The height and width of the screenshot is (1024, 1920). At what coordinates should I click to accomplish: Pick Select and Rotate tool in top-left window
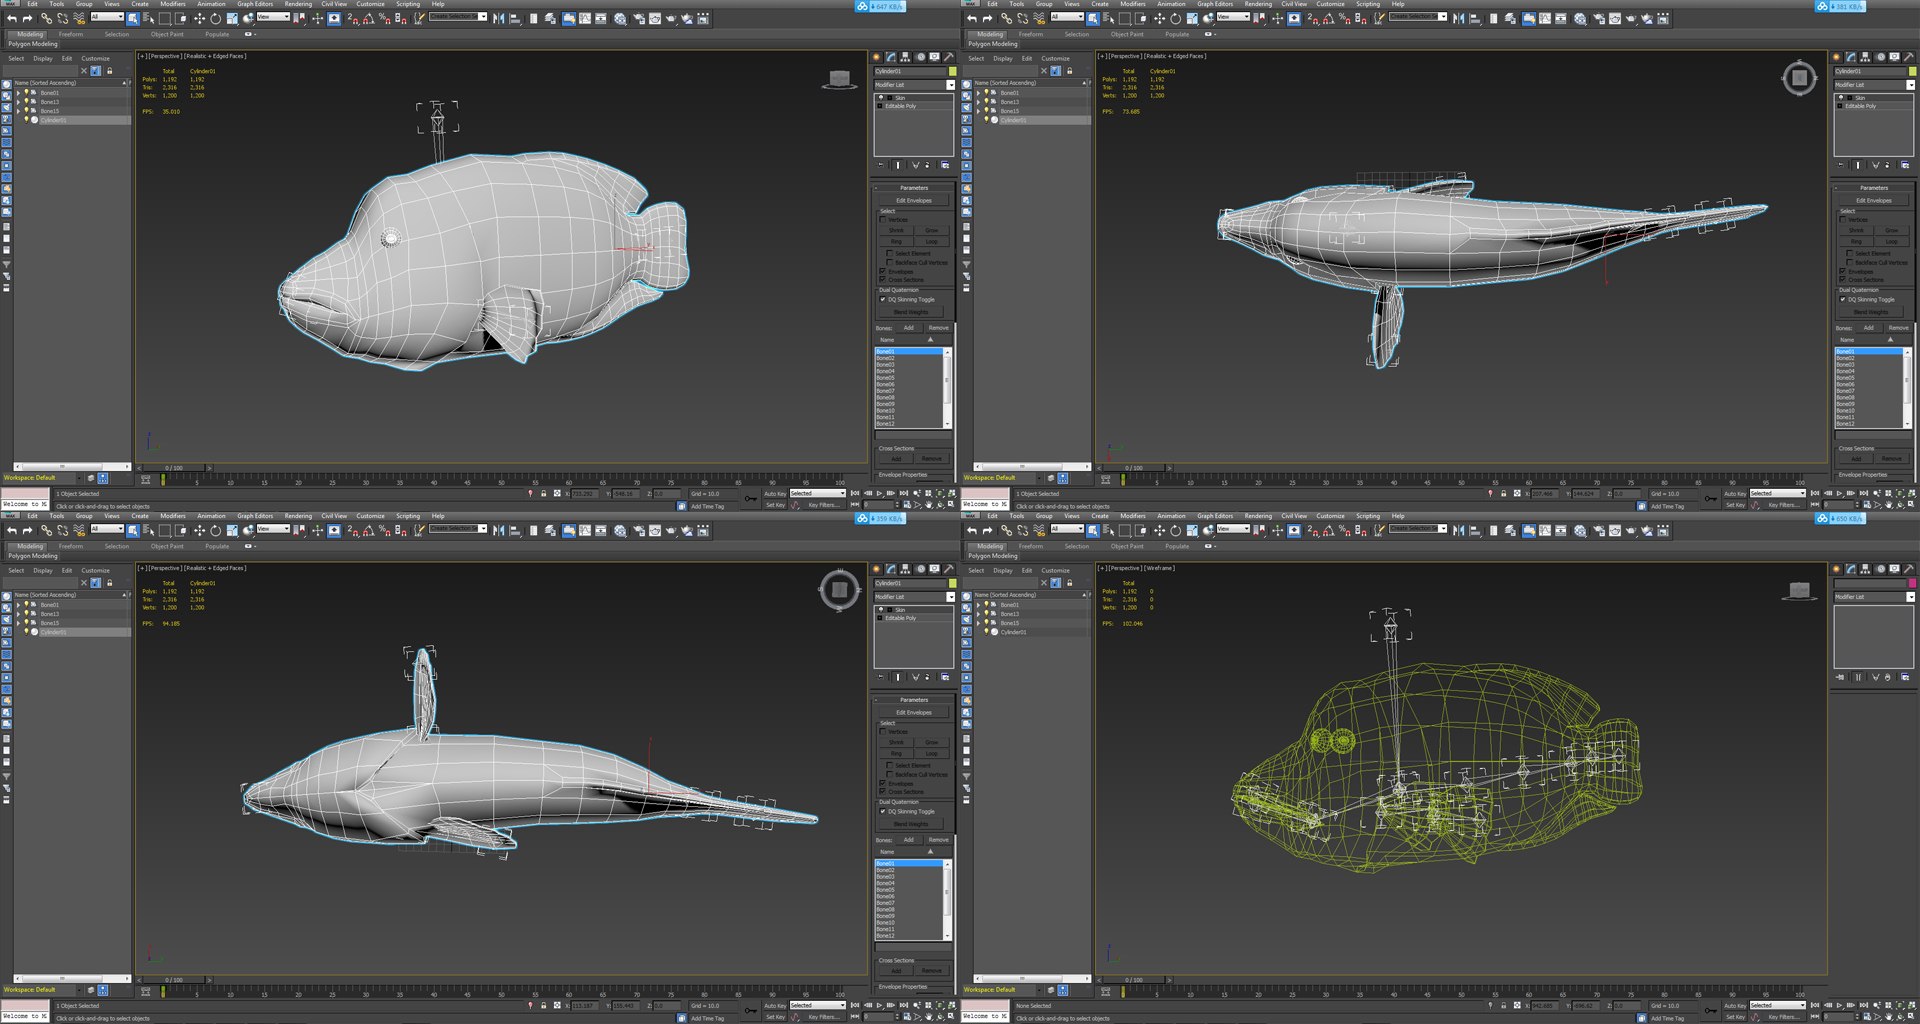tap(215, 18)
